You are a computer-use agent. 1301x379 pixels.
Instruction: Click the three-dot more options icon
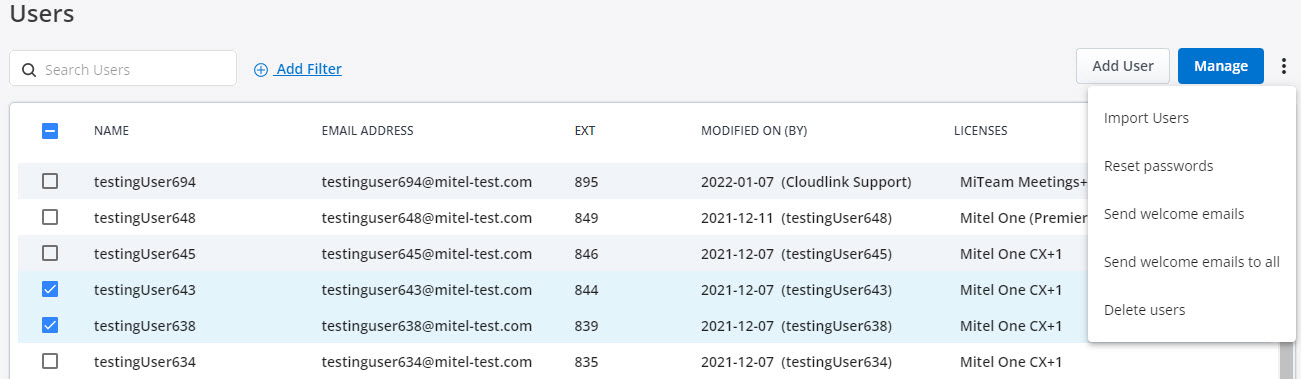[x=1284, y=66]
